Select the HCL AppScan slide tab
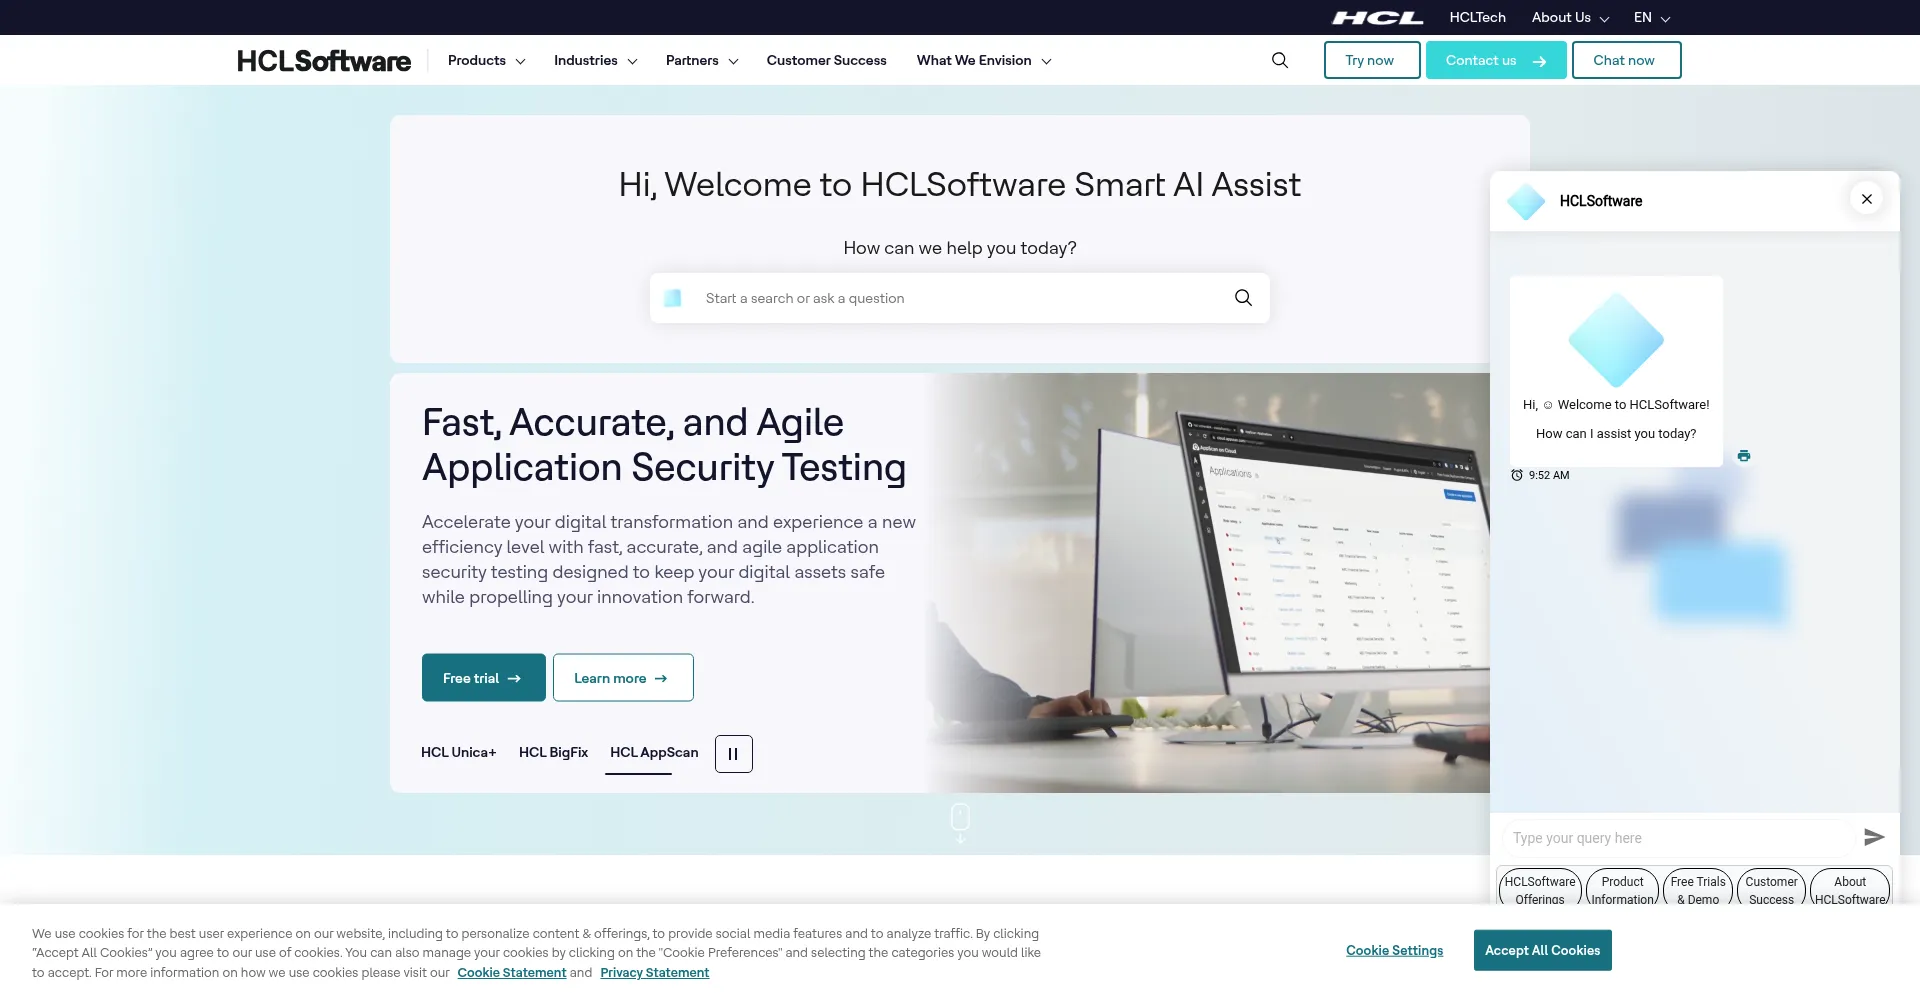The height and width of the screenshot is (993, 1920). point(654,752)
